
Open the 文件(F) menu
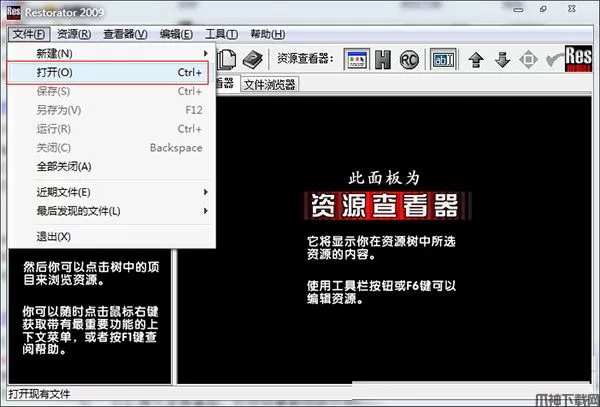point(29,34)
